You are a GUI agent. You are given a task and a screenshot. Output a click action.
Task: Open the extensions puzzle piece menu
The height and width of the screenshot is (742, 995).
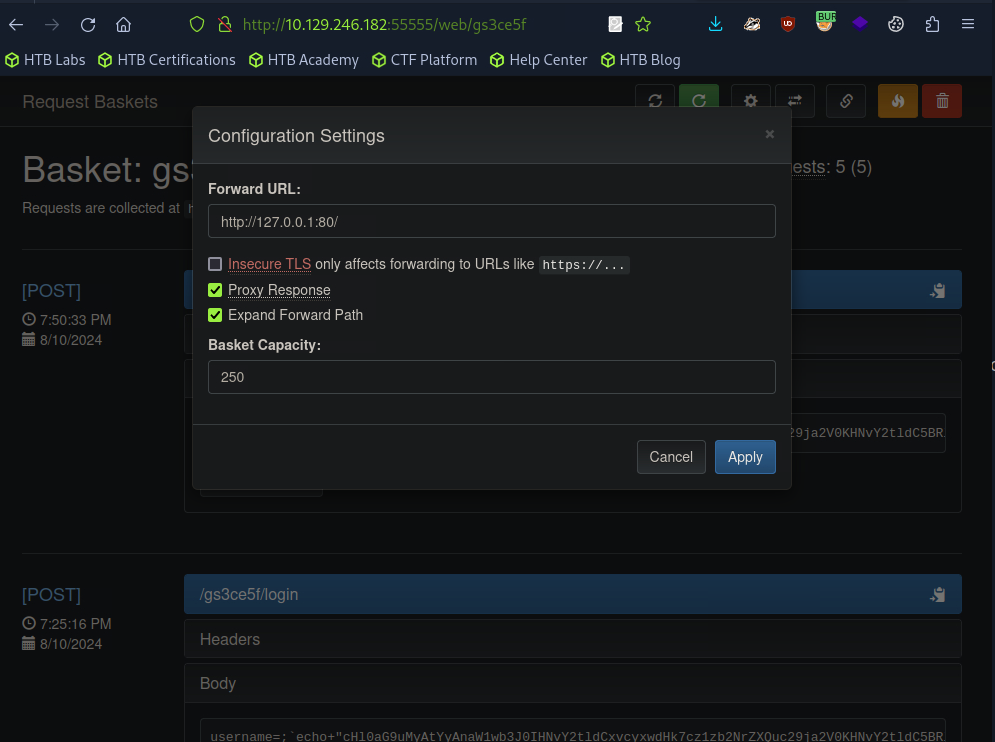click(932, 25)
